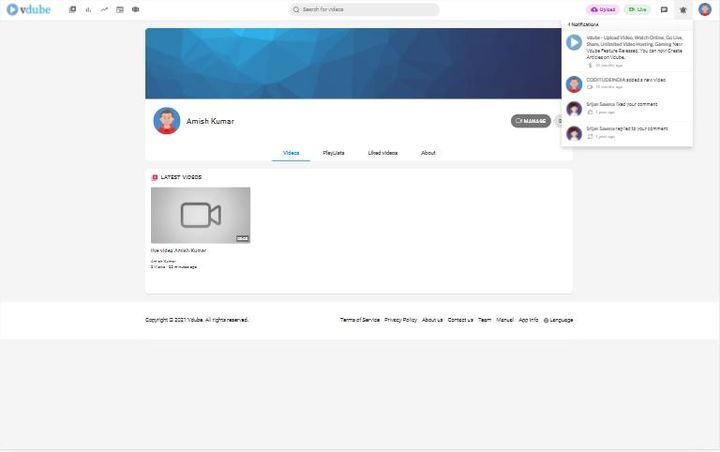720x452 pixels.
Task: Click the search magnifier icon
Action: (x=296, y=10)
